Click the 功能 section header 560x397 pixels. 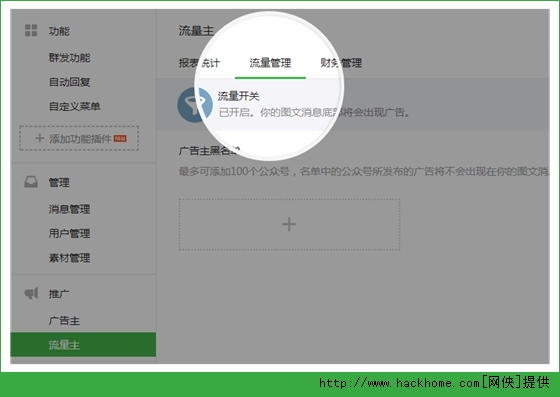(59, 31)
